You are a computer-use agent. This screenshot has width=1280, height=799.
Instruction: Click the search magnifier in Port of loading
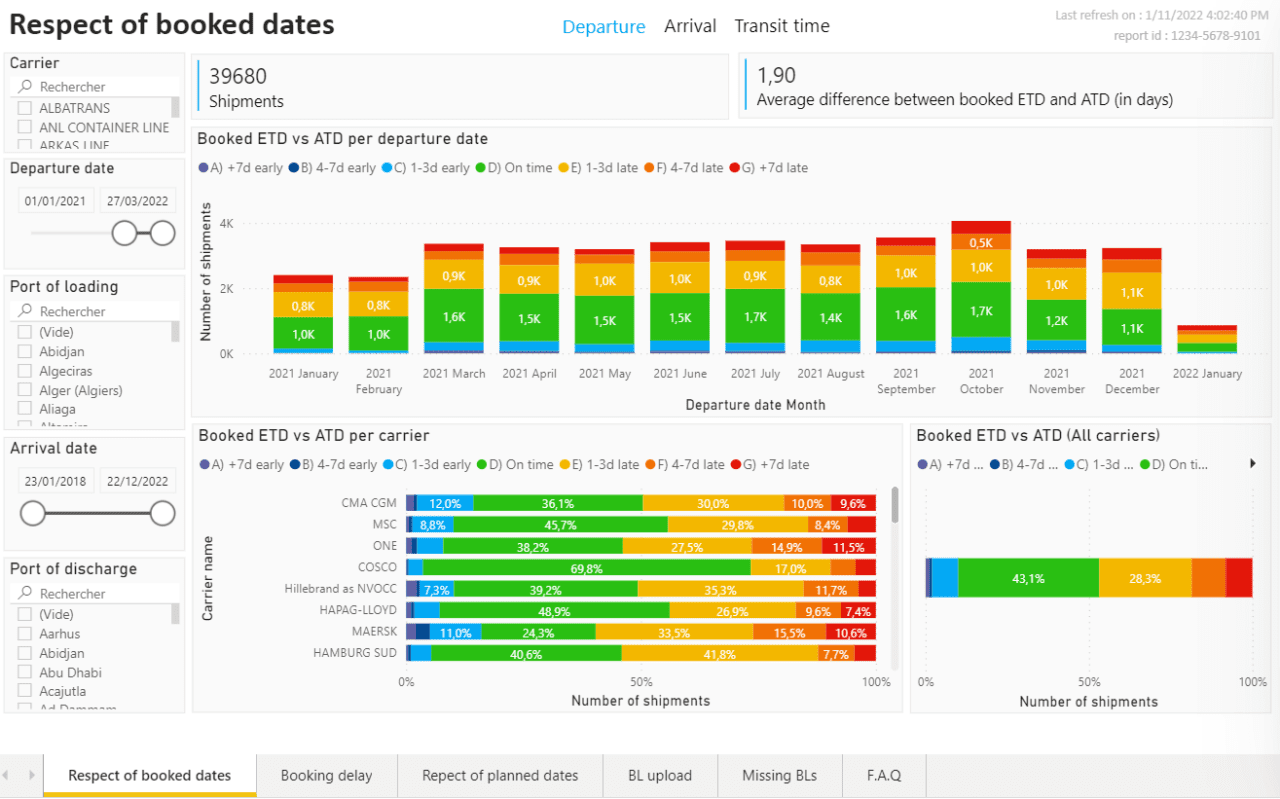click(x=26, y=311)
